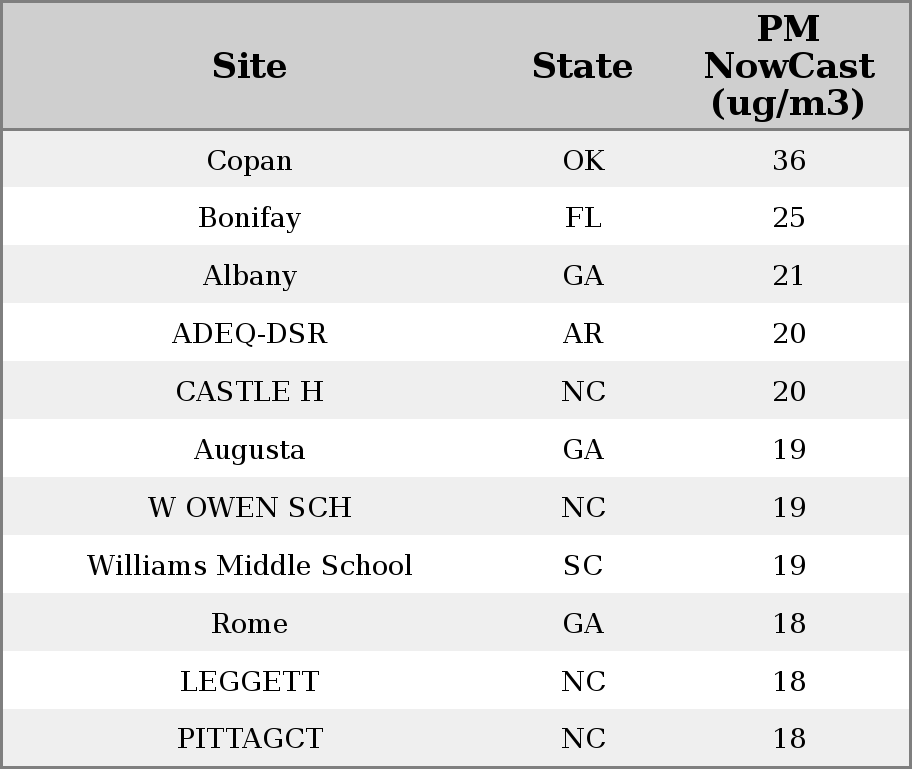Click the Rome site name
Screen dimensions: 912x769
tap(249, 624)
